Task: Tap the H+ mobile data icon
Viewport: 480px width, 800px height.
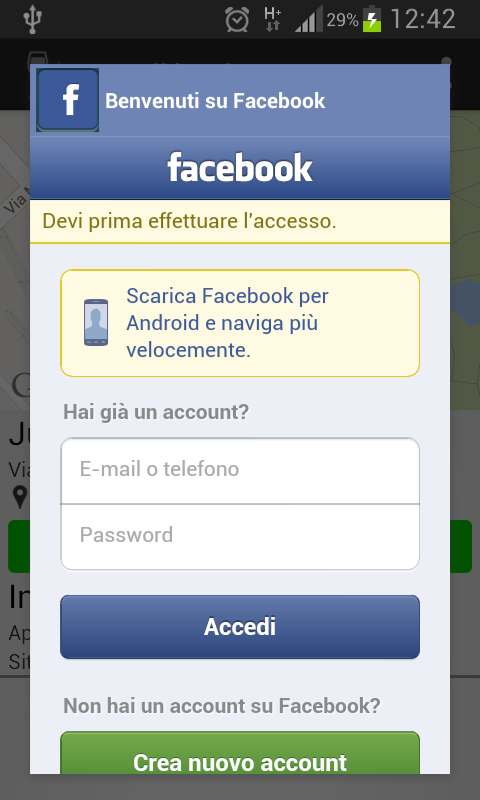Action: pyautogui.click(x=273, y=19)
